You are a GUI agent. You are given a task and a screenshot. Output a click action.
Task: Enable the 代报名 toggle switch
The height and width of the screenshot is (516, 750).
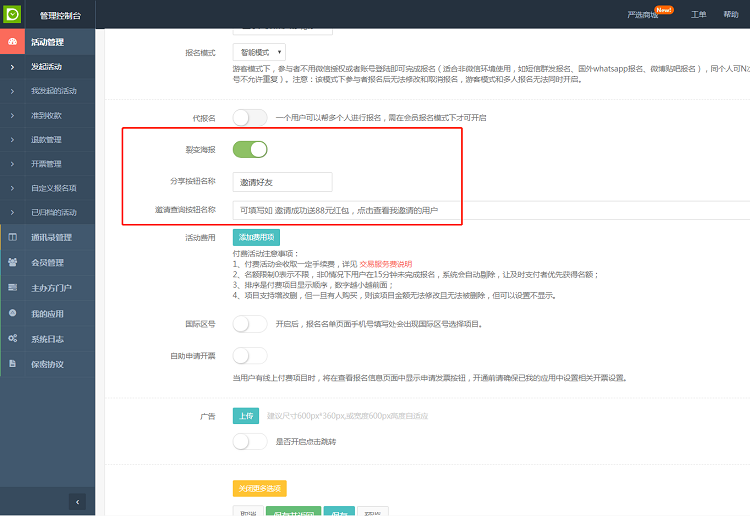[x=250, y=117]
